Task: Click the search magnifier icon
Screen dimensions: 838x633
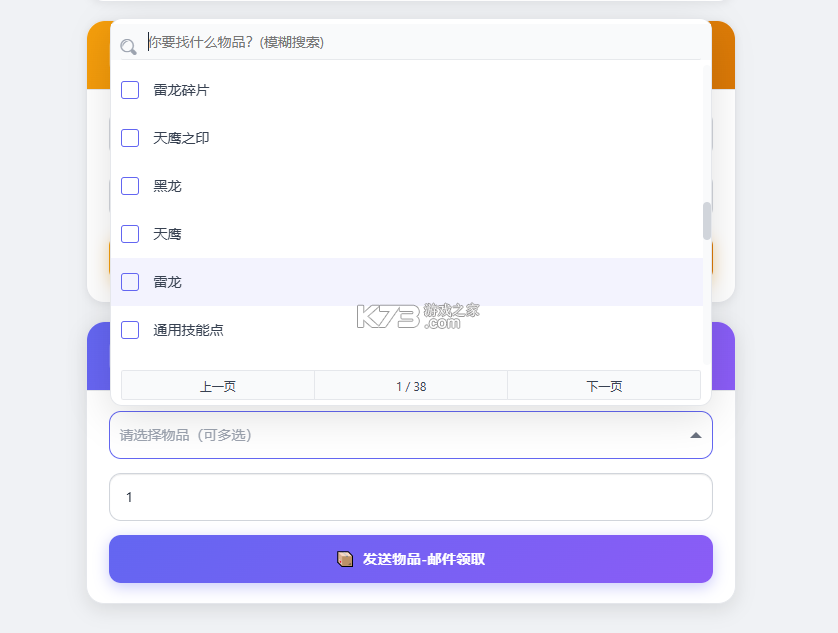Action: click(x=128, y=47)
